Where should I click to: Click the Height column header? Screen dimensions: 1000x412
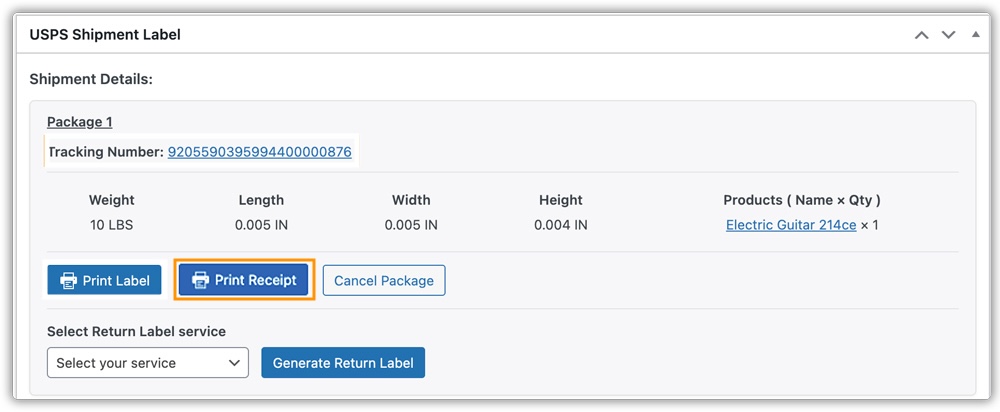(x=561, y=200)
